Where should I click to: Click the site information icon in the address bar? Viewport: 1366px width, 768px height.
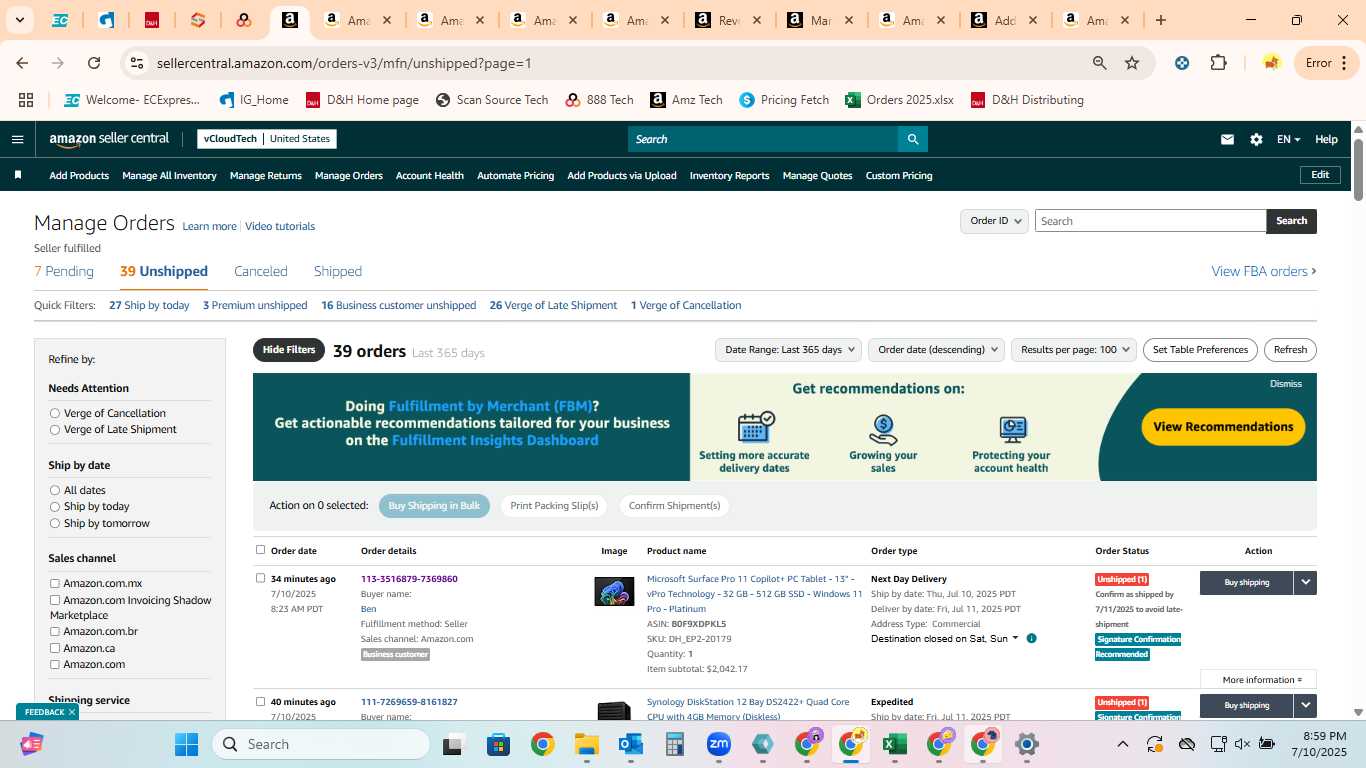pyautogui.click(x=138, y=63)
